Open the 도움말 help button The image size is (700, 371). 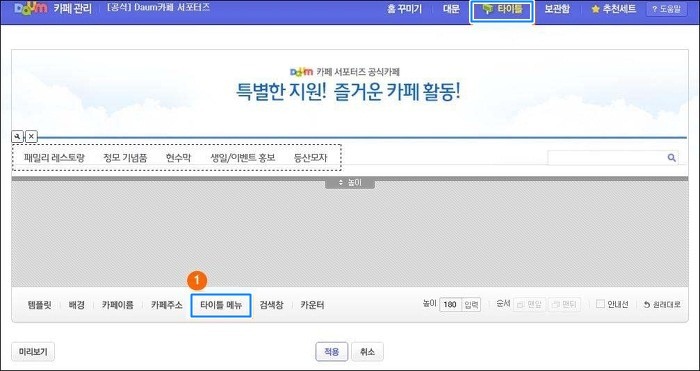(667, 9)
